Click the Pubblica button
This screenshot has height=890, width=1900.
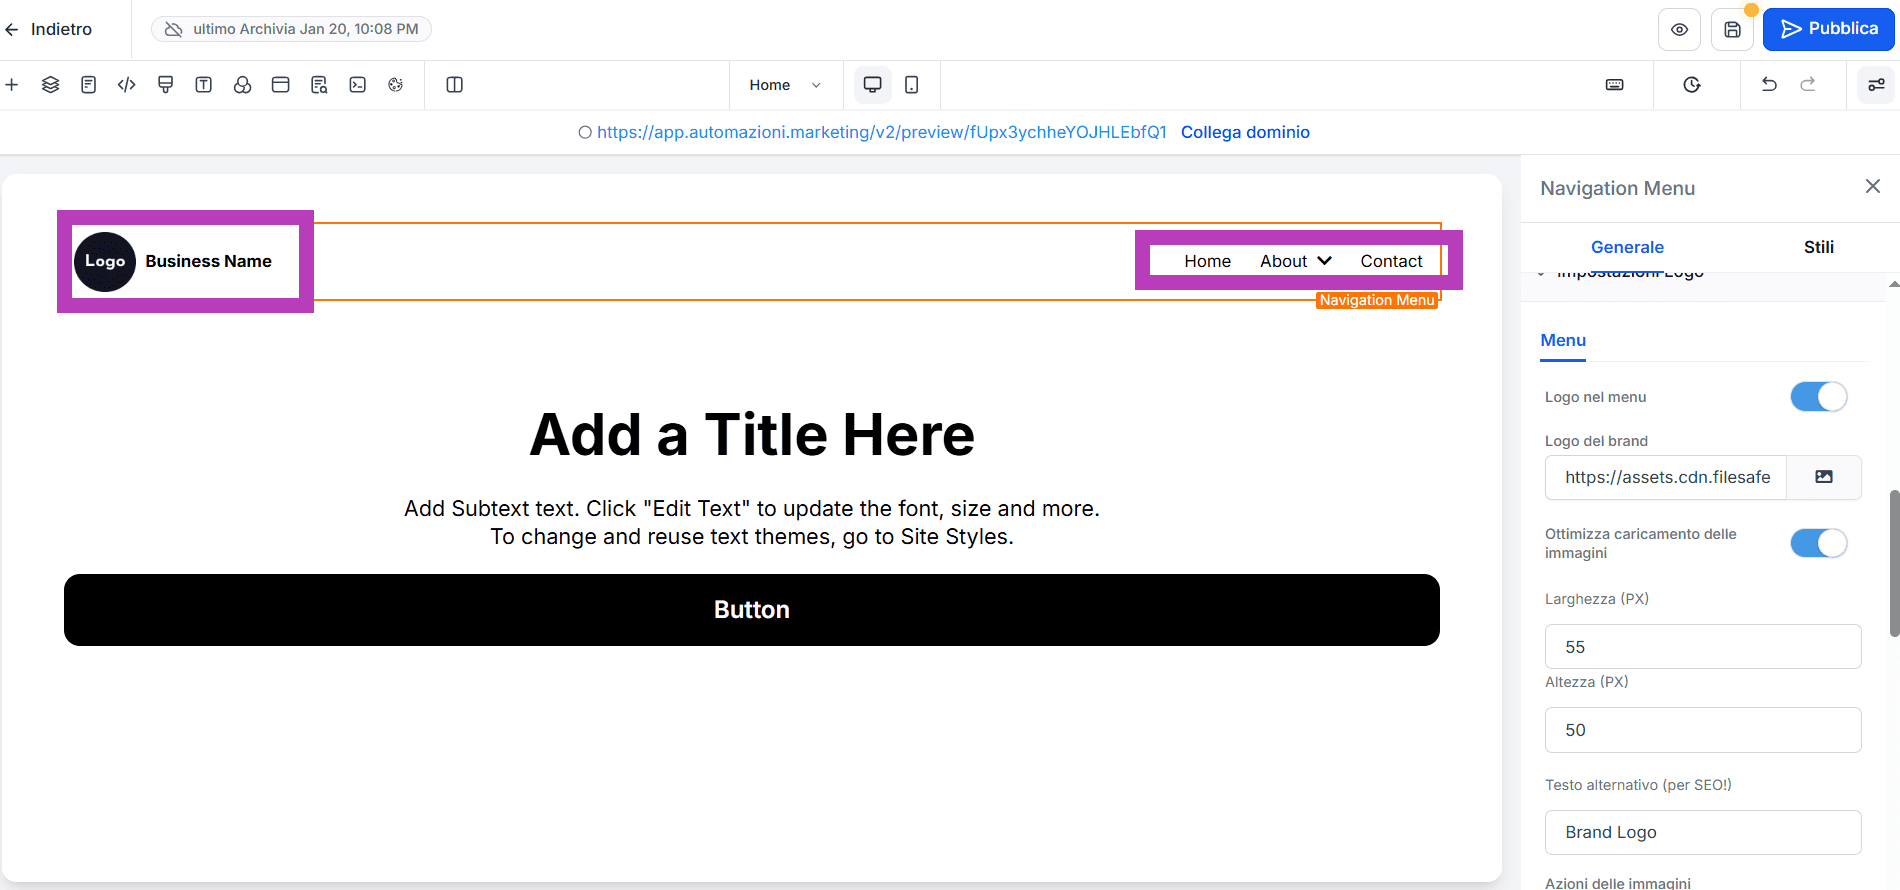(x=1828, y=29)
